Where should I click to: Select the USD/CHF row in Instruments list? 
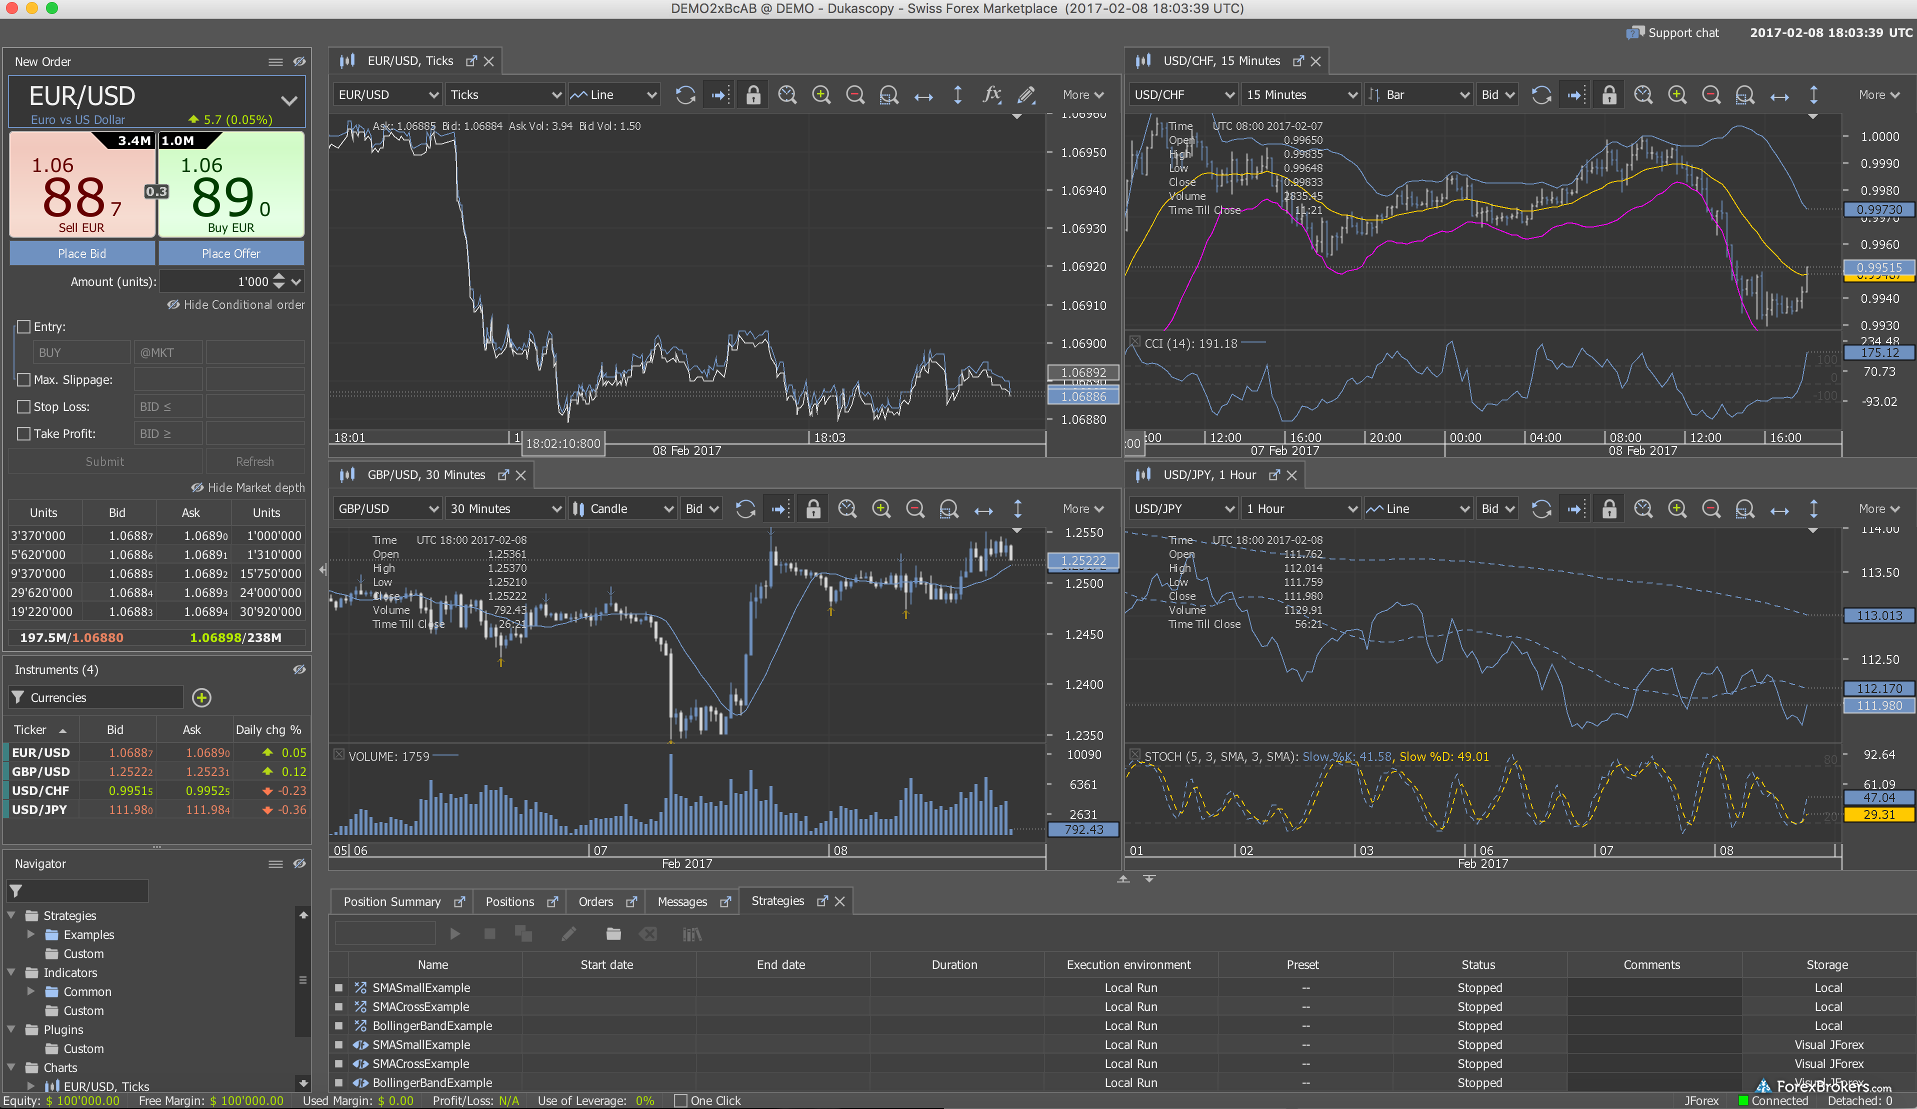pos(158,791)
